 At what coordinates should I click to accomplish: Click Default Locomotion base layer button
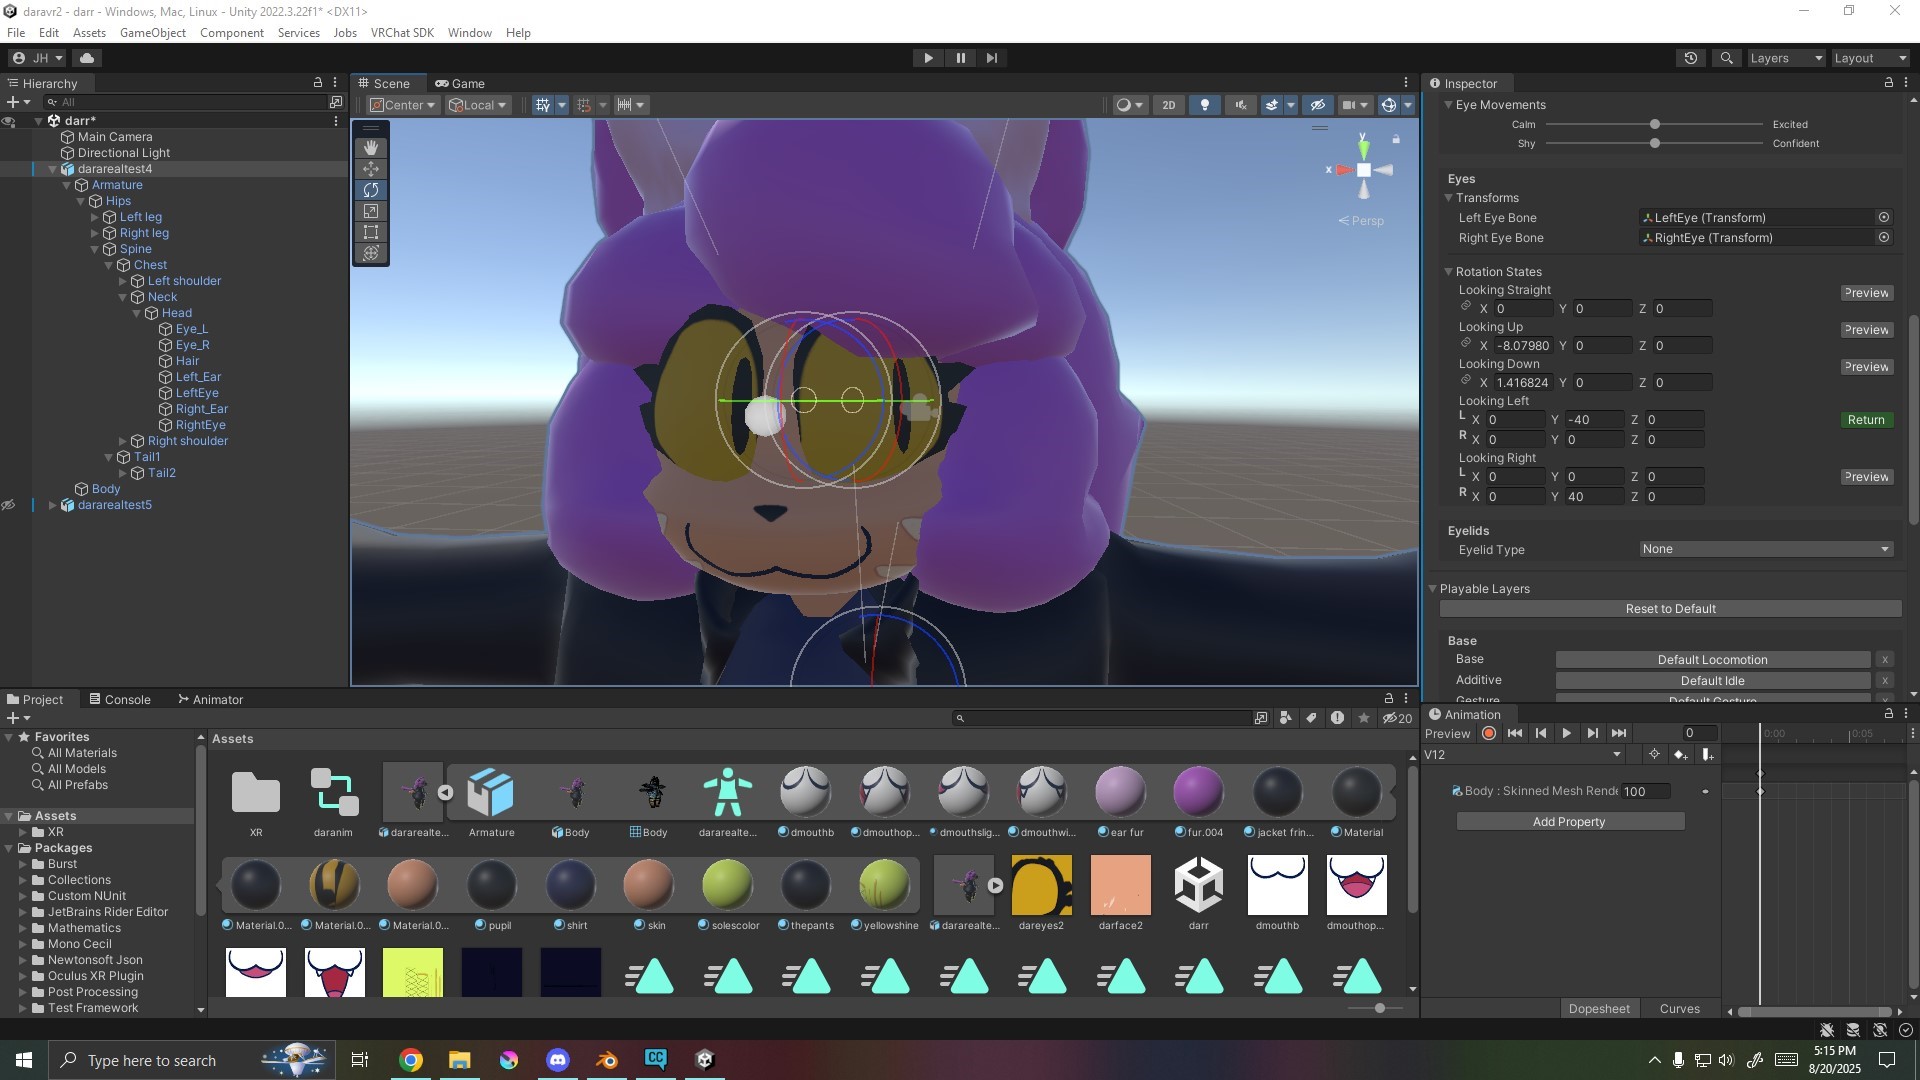1712,660
